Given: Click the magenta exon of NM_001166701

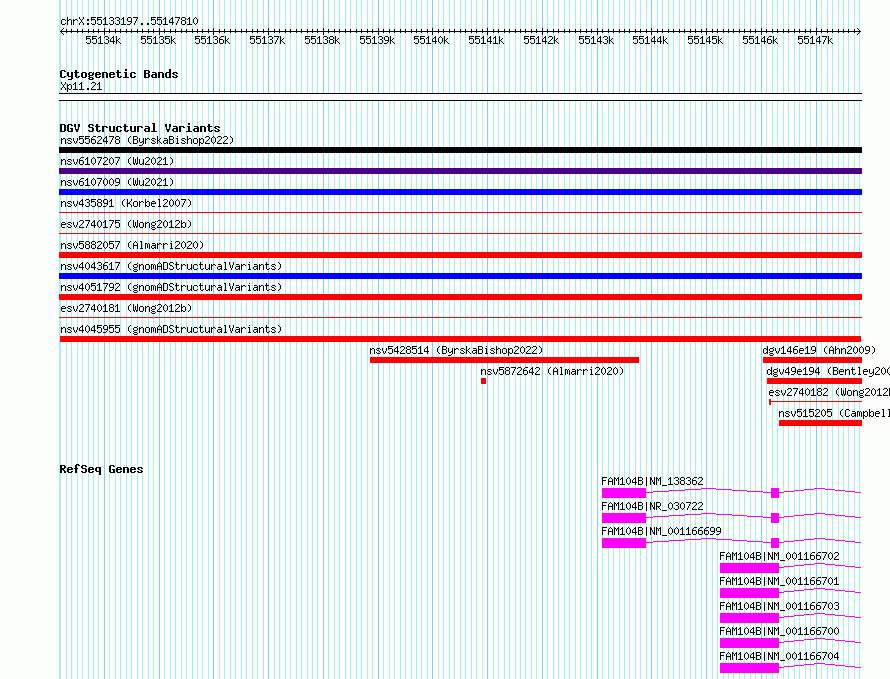Looking at the screenshot, I should pyautogui.click(x=749, y=593).
